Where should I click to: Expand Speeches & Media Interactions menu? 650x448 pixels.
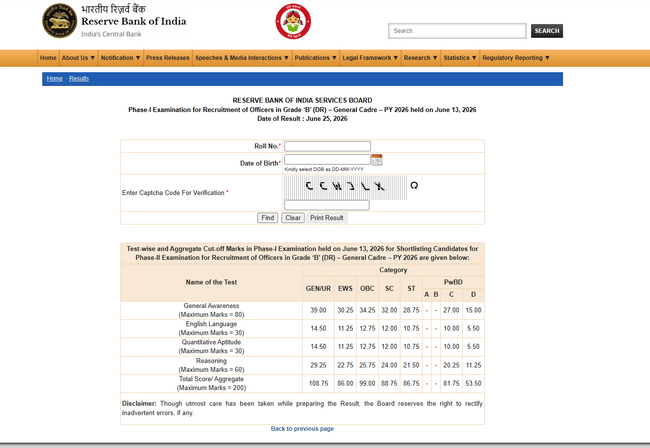pos(242,58)
